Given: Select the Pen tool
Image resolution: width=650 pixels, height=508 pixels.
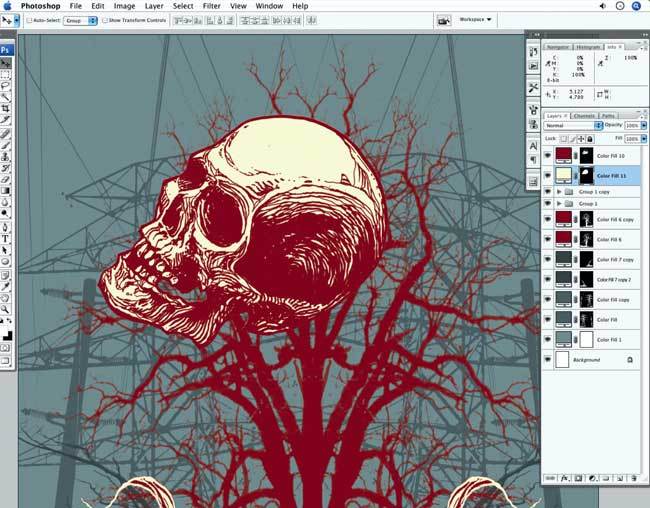Looking at the screenshot, I should pos(6,228).
